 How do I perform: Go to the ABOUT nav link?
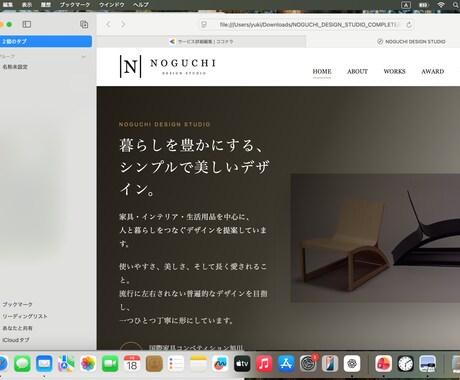357,71
